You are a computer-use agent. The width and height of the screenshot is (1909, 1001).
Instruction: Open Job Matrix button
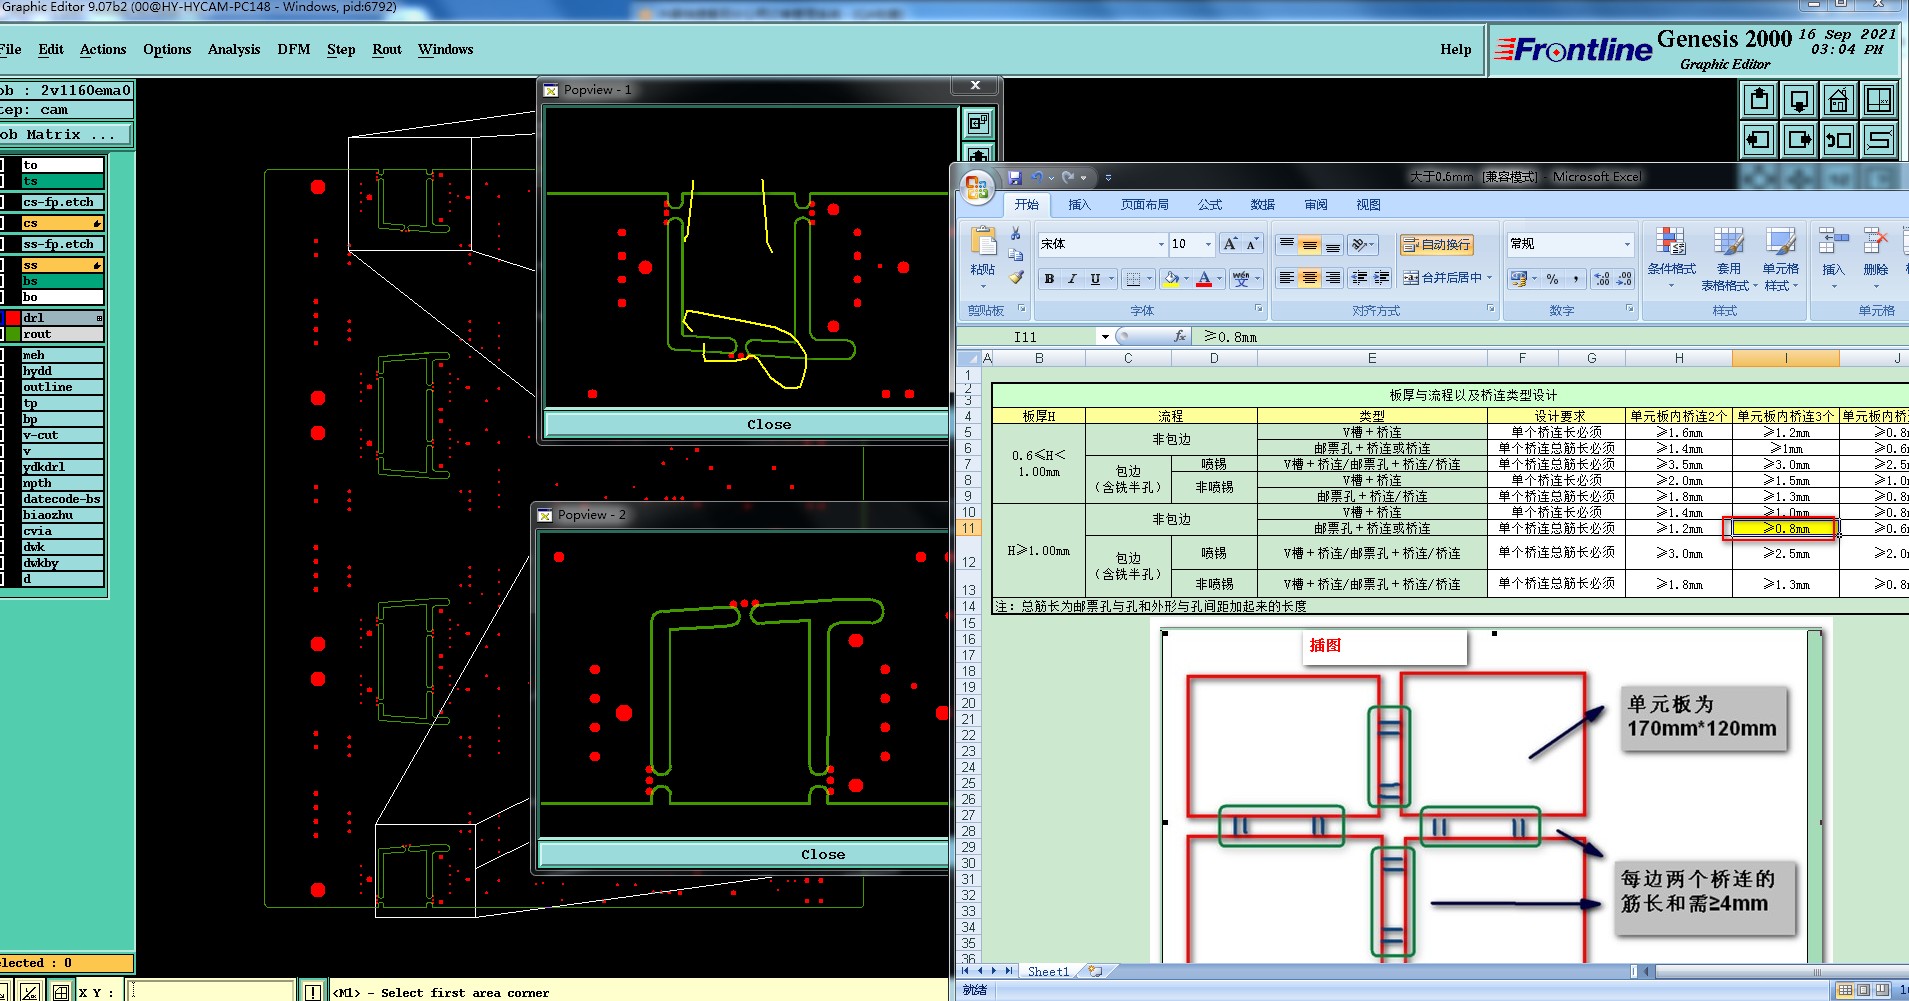pyautogui.click(x=66, y=134)
